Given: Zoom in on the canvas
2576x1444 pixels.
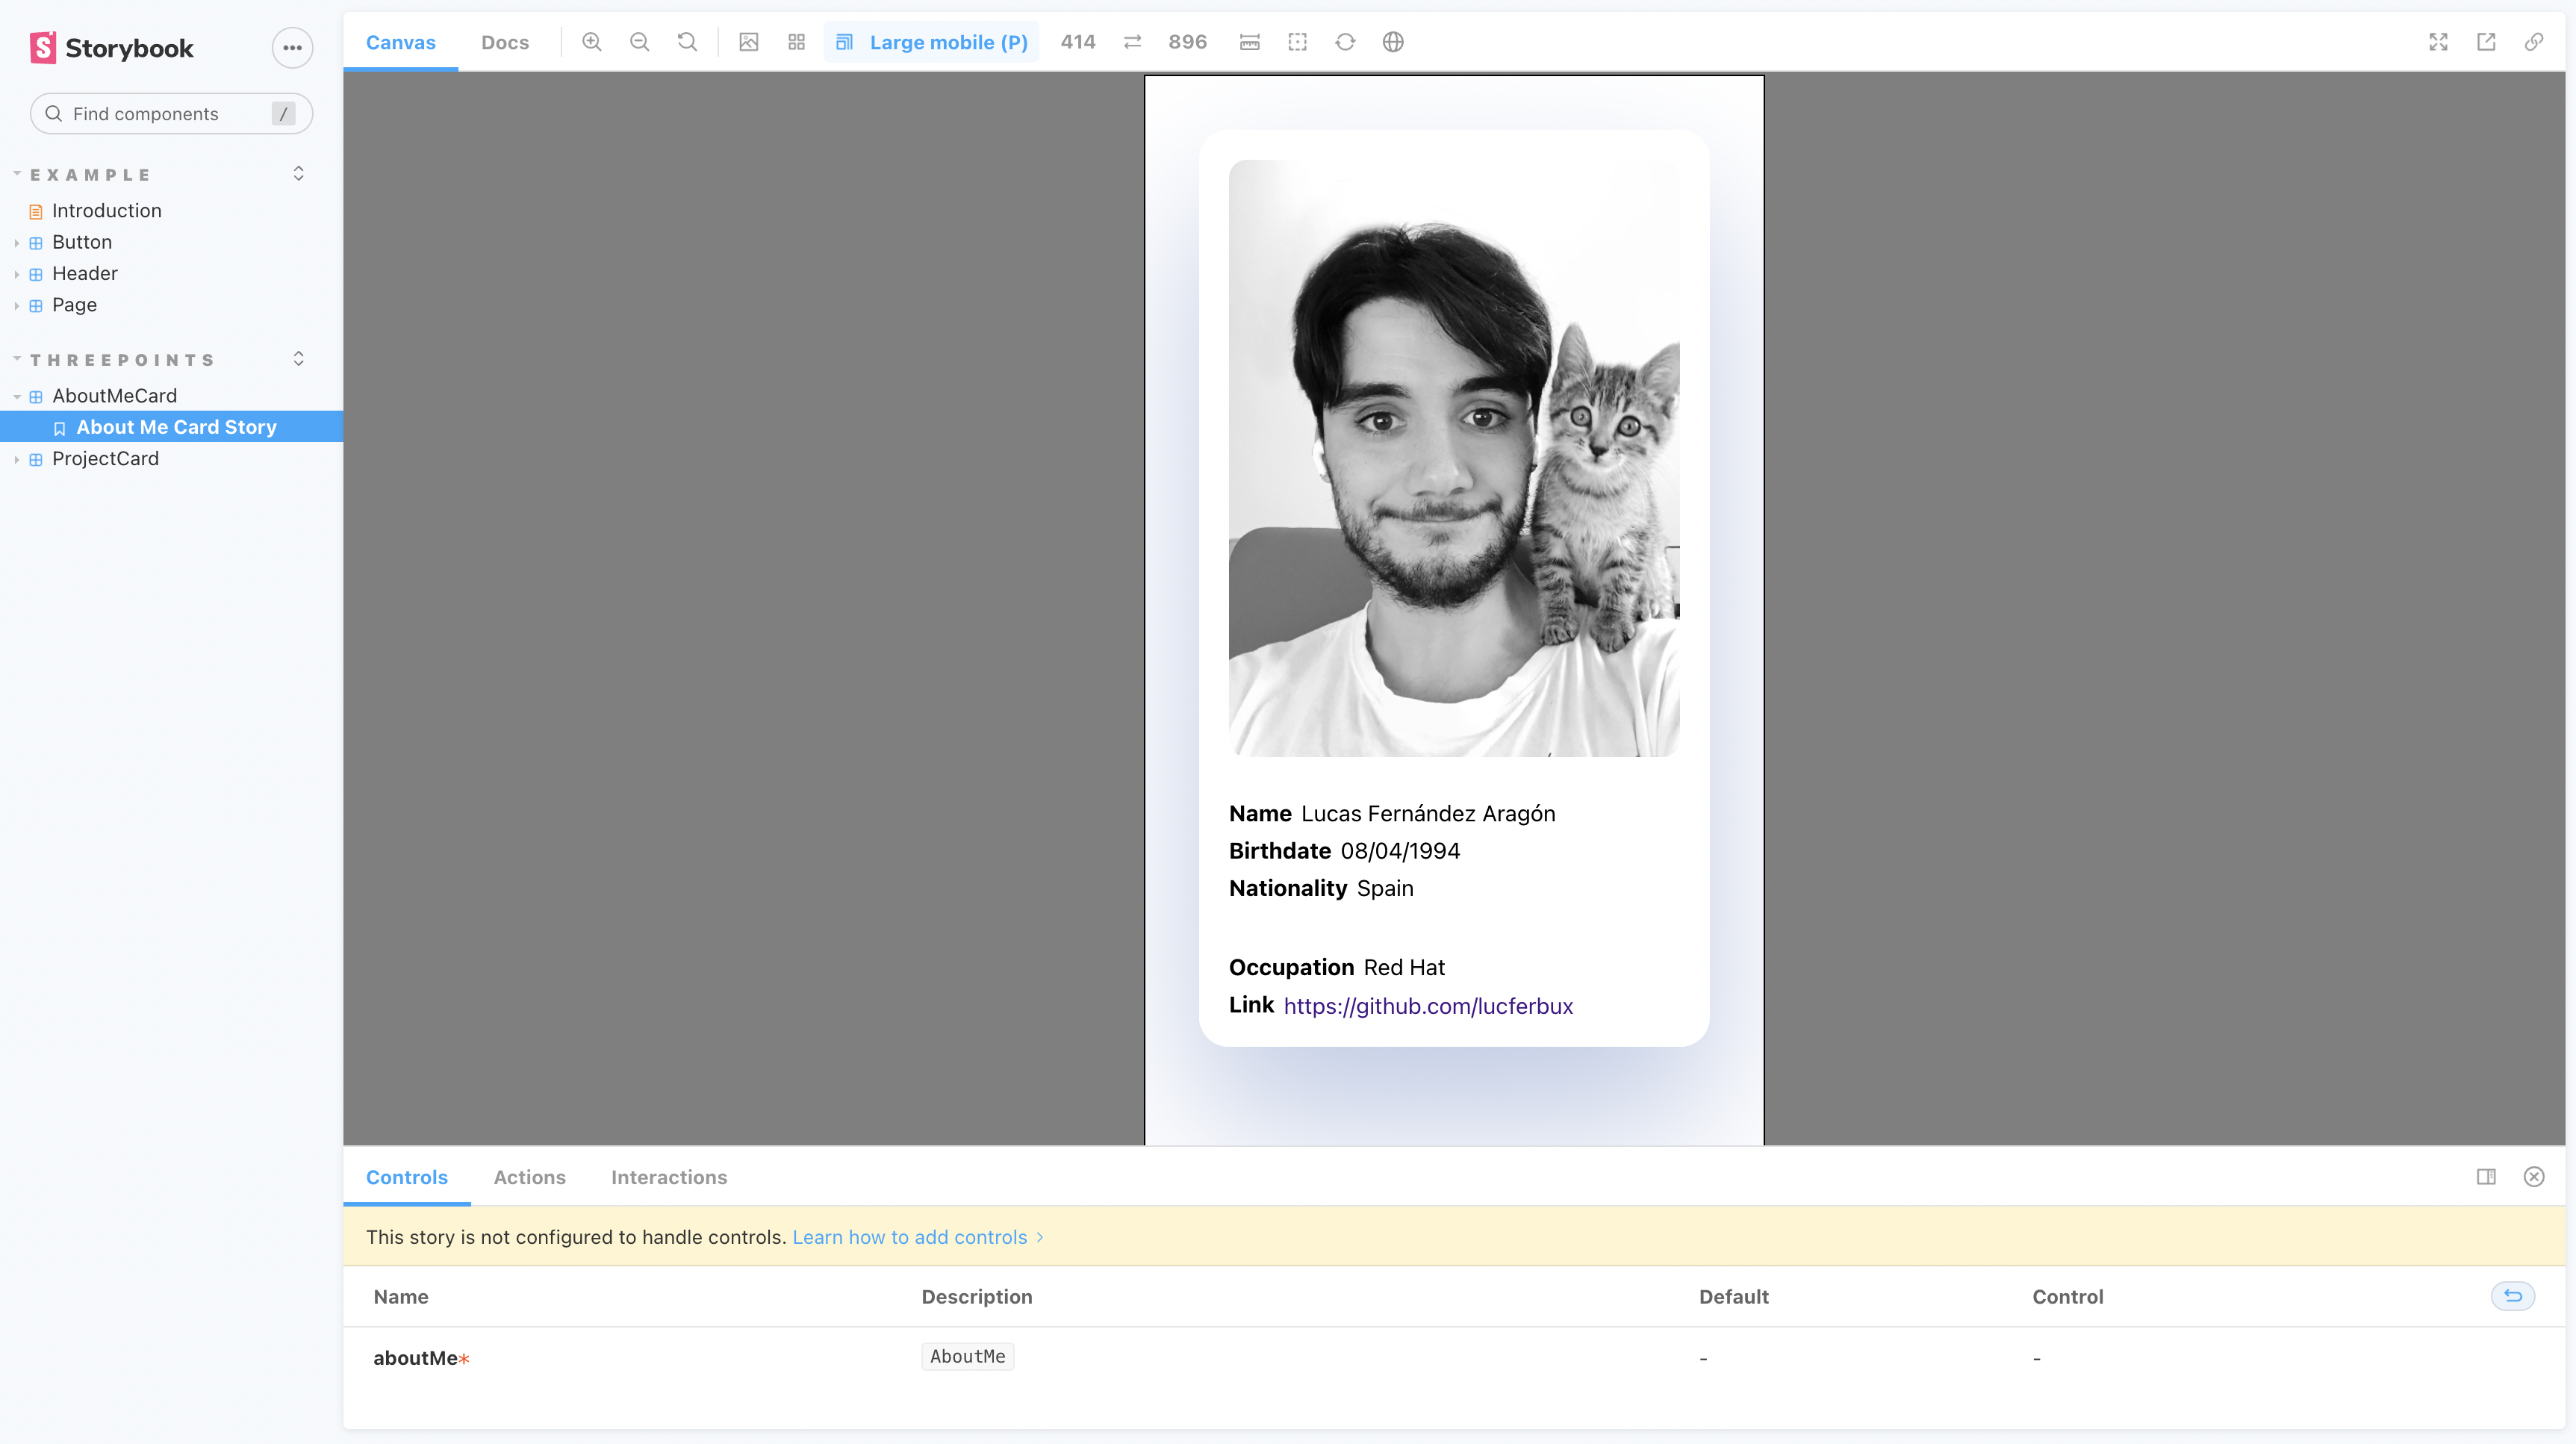Looking at the screenshot, I should point(591,42).
